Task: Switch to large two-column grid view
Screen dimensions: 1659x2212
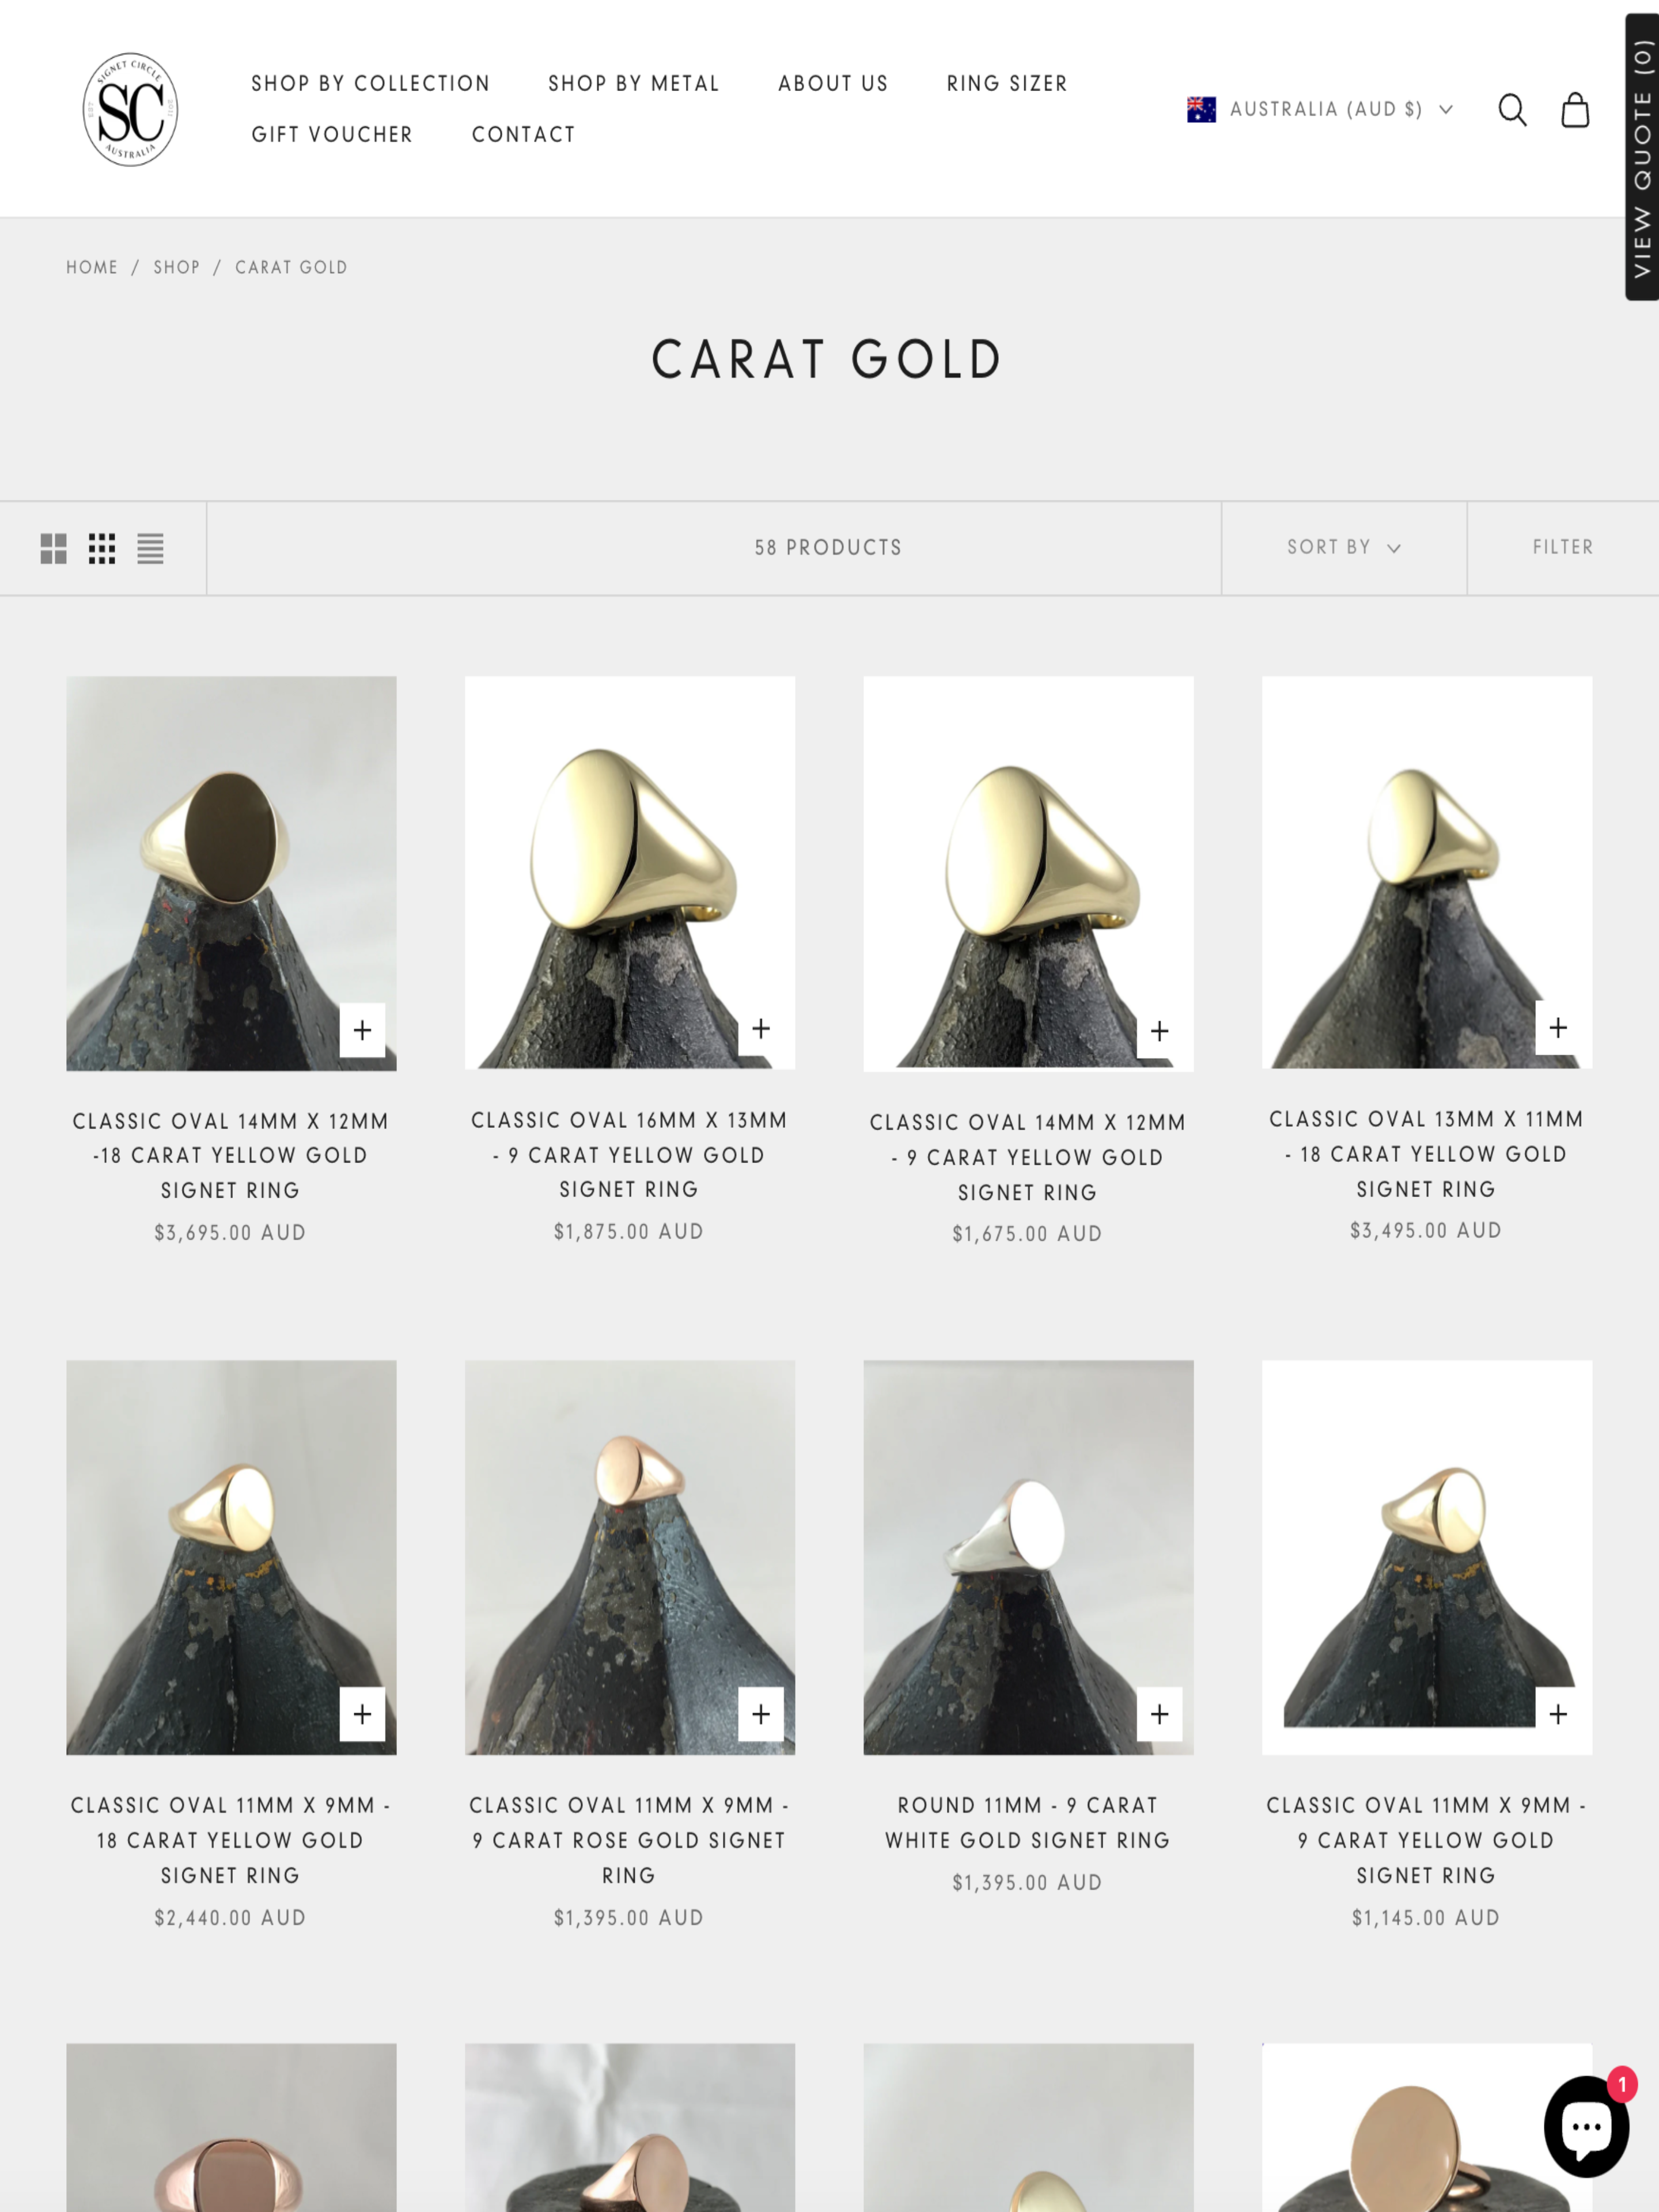Action: point(53,548)
